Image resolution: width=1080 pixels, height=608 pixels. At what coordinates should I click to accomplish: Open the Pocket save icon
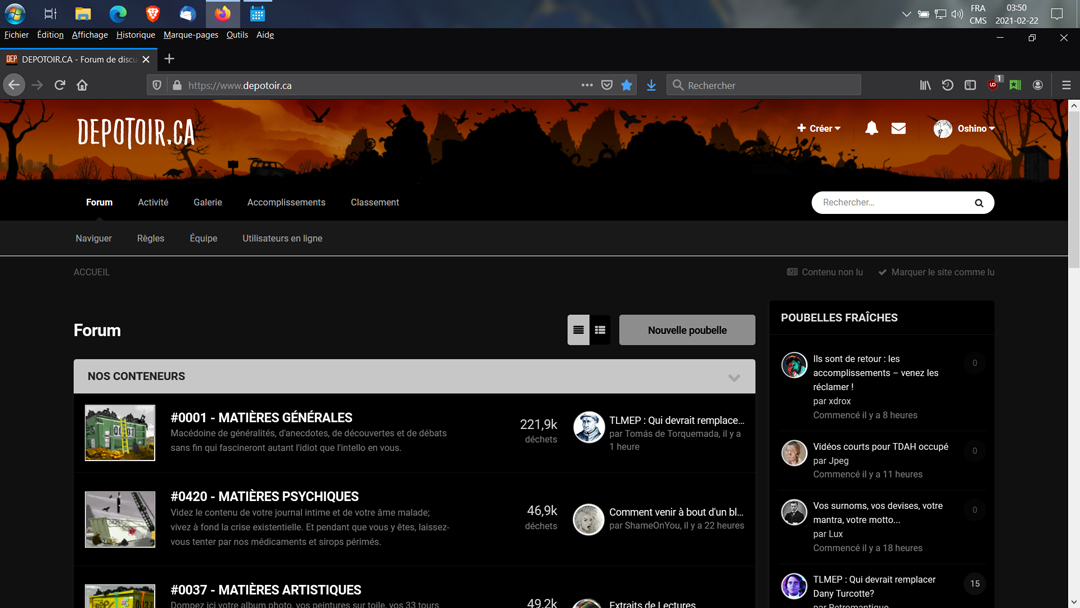point(607,85)
